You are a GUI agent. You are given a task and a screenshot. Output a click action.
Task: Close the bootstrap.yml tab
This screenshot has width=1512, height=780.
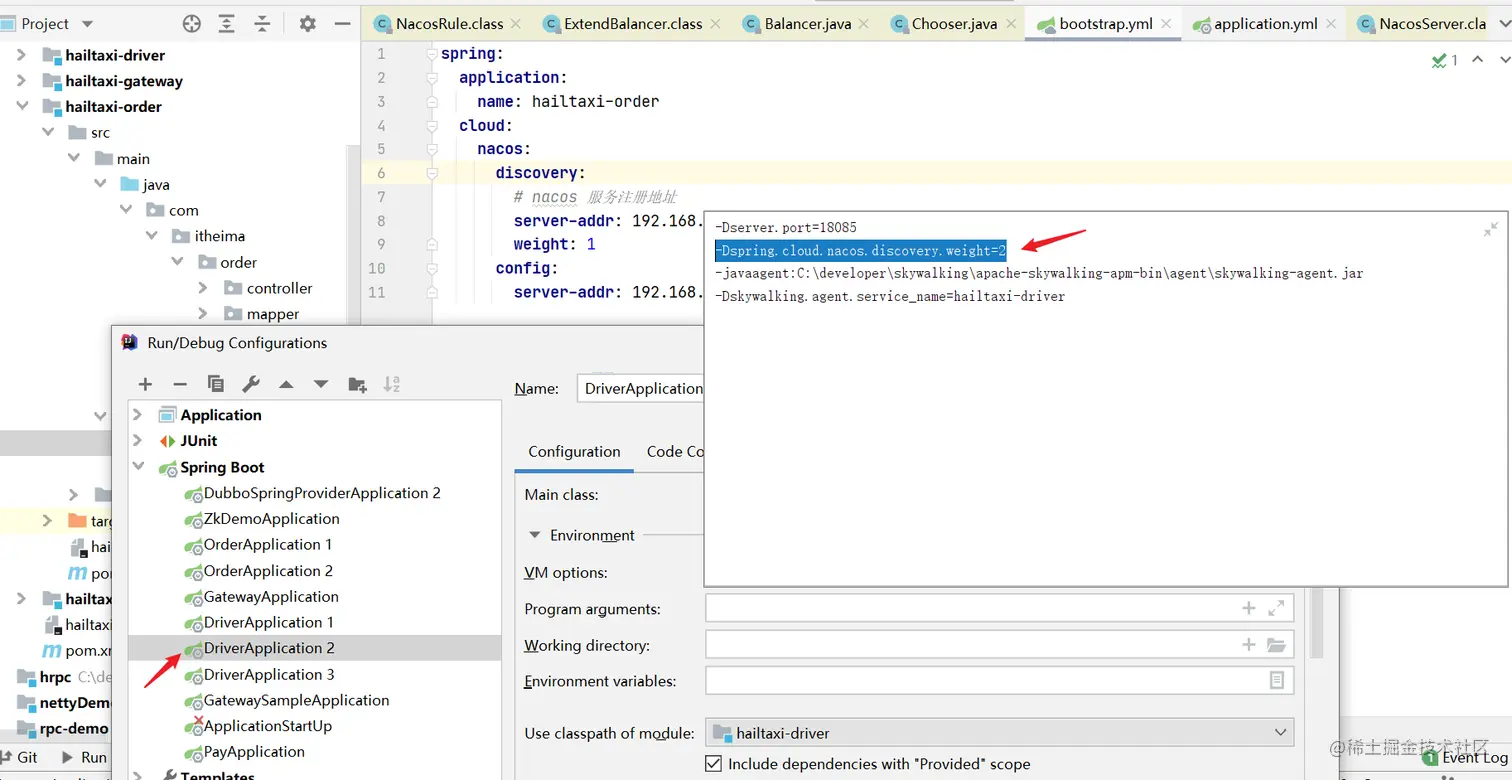point(1166,24)
